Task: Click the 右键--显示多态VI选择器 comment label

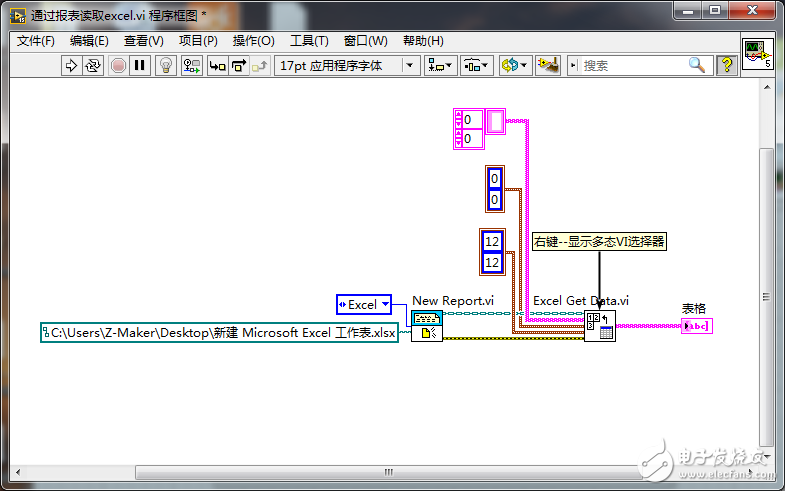Action: [x=599, y=242]
